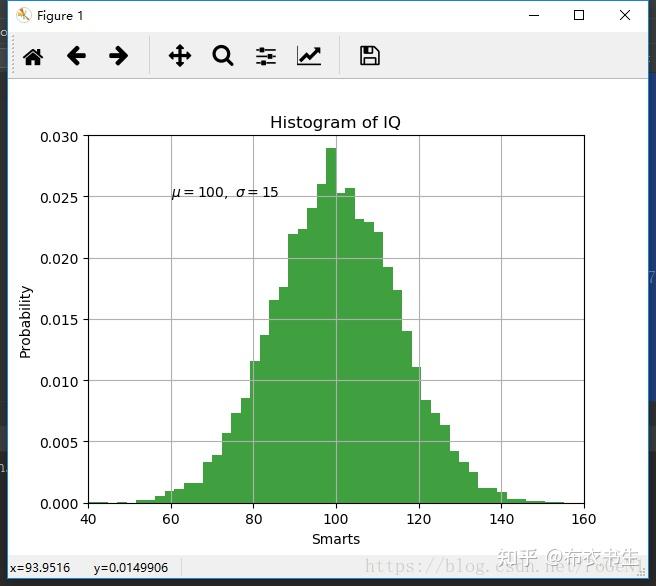Minimize the Figure 1 window
The width and height of the screenshot is (656, 586).
[x=534, y=15]
